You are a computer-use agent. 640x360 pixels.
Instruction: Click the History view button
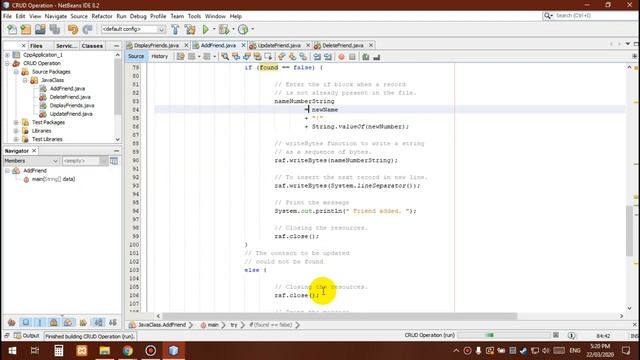[x=160, y=57]
